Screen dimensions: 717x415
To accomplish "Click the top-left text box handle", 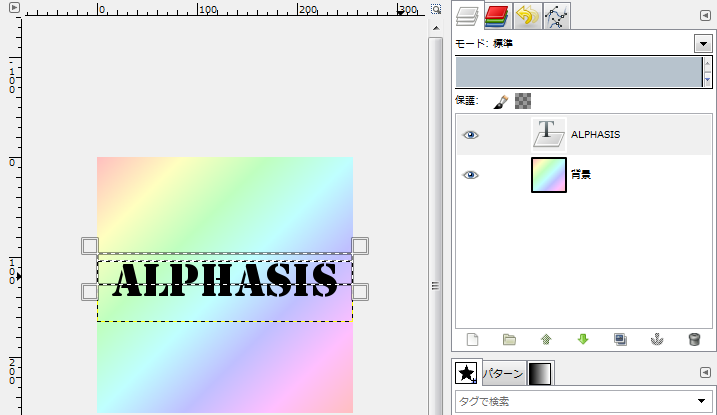I will pyautogui.click(x=90, y=246).
